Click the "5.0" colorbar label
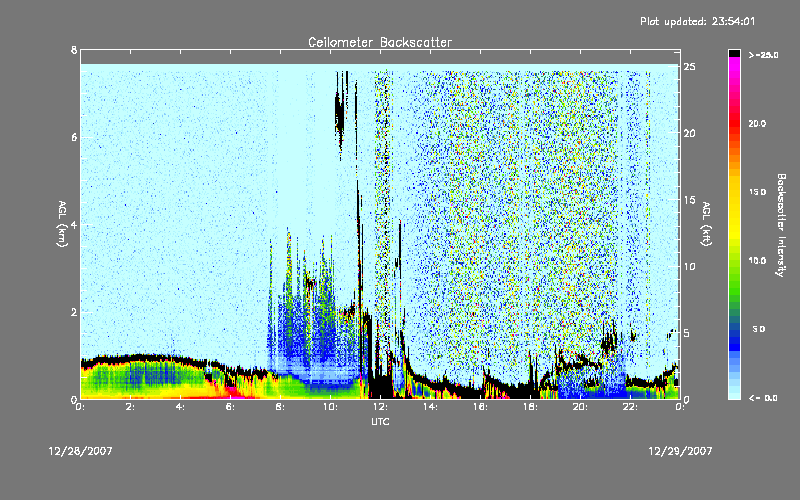The height and width of the screenshot is (500, 800). click(x=759, y=329)
